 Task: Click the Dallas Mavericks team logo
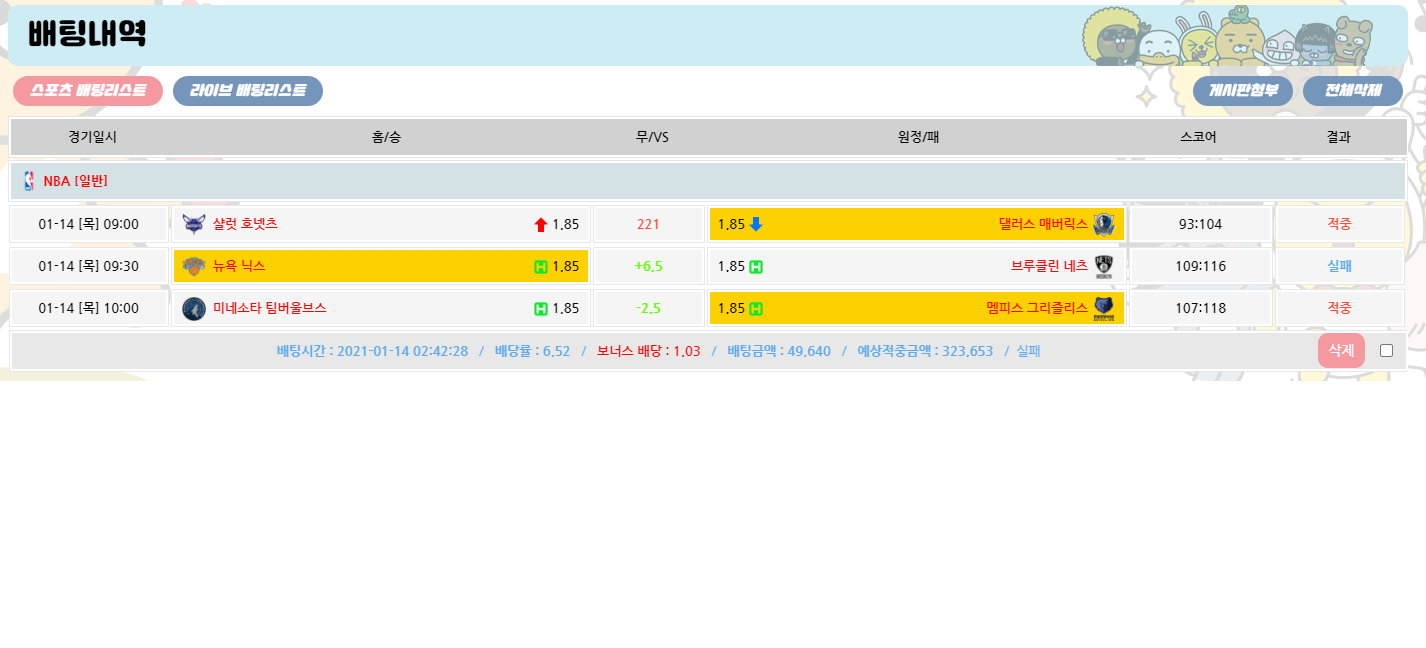1103,224
